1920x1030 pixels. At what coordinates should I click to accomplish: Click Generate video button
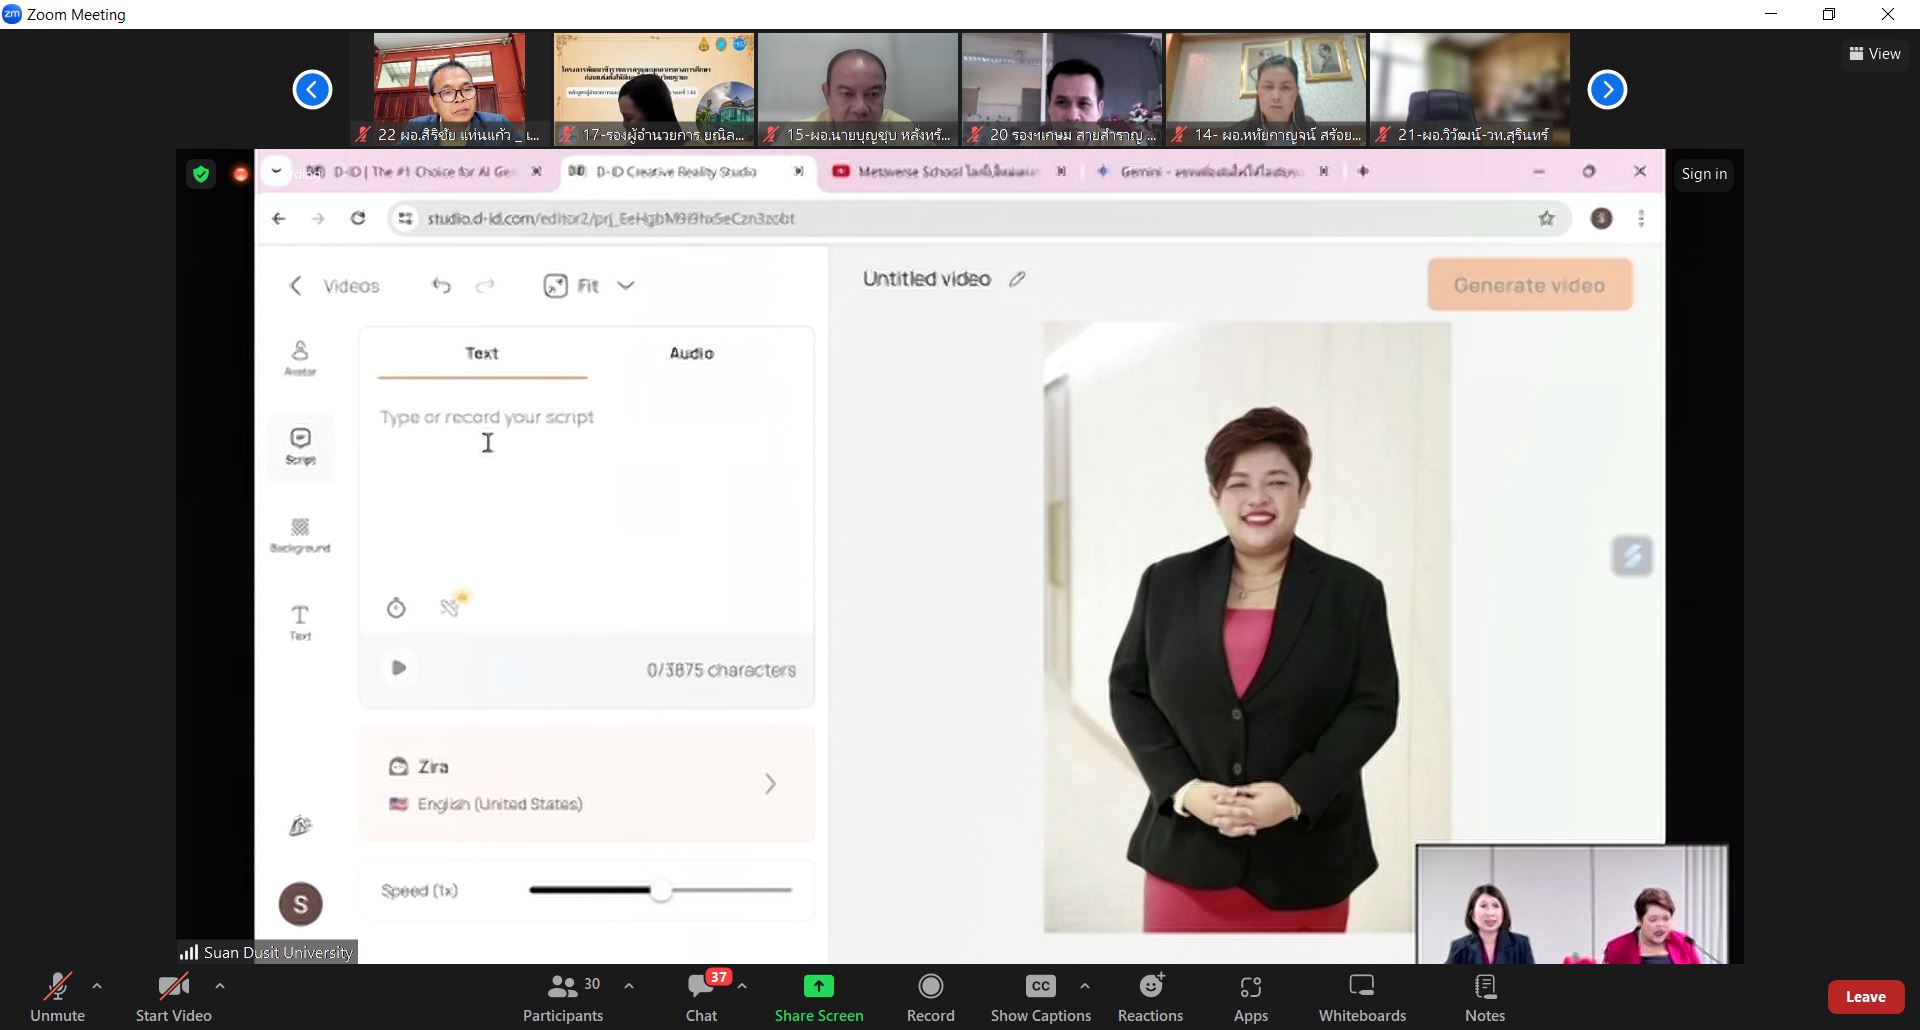[1530, 285]
